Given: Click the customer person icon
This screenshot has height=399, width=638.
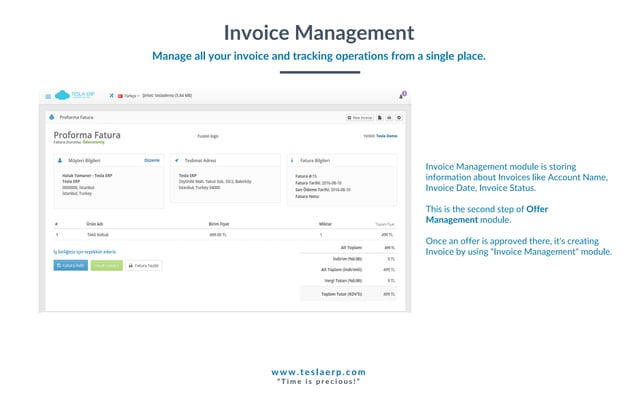Looking at the screenshot, I should [x=60, y=161].
